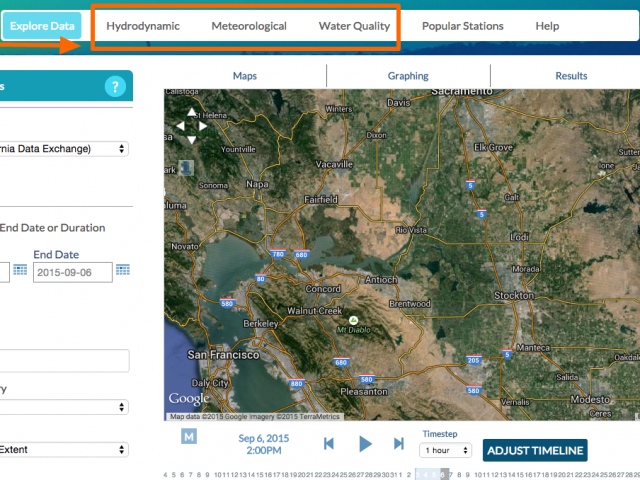Pan the map right with the arrow
This screenshot has height=480, width=640.
203,126
